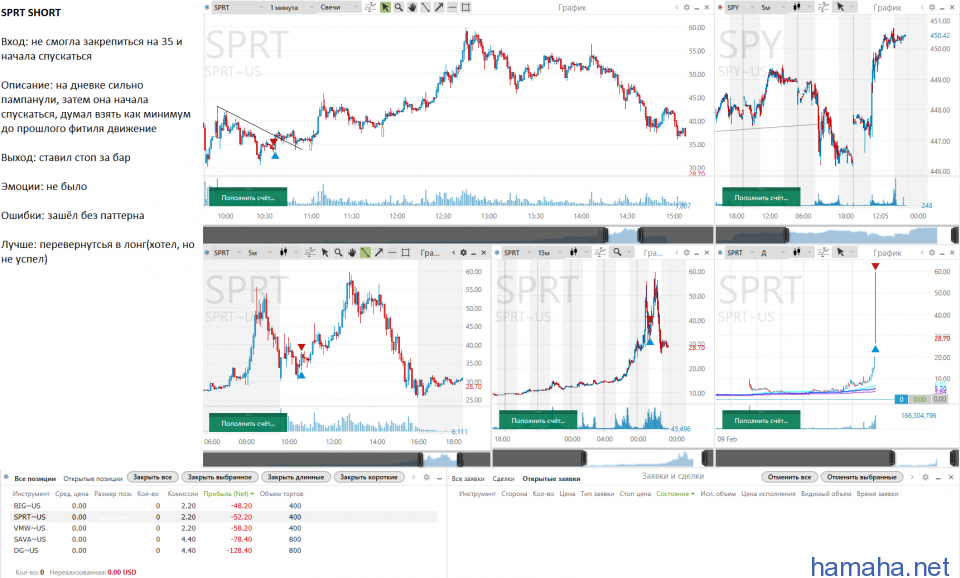The height and width of the screenshot is (578, 960).
Task: Open ticker dropdown of 1-minute SPRT chart
Action: [x=238, y=7]
